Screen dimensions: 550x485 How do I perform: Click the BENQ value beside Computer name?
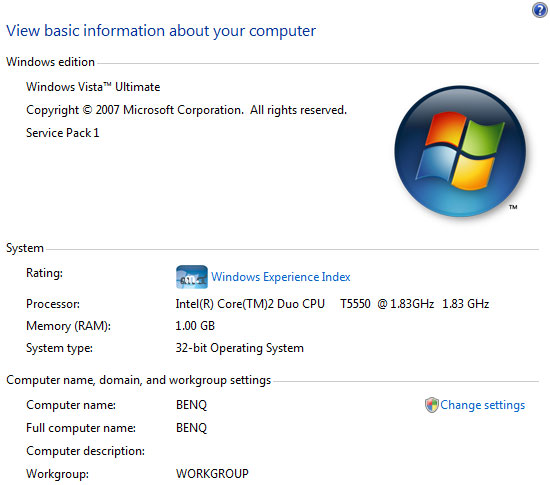pos(192,405)
